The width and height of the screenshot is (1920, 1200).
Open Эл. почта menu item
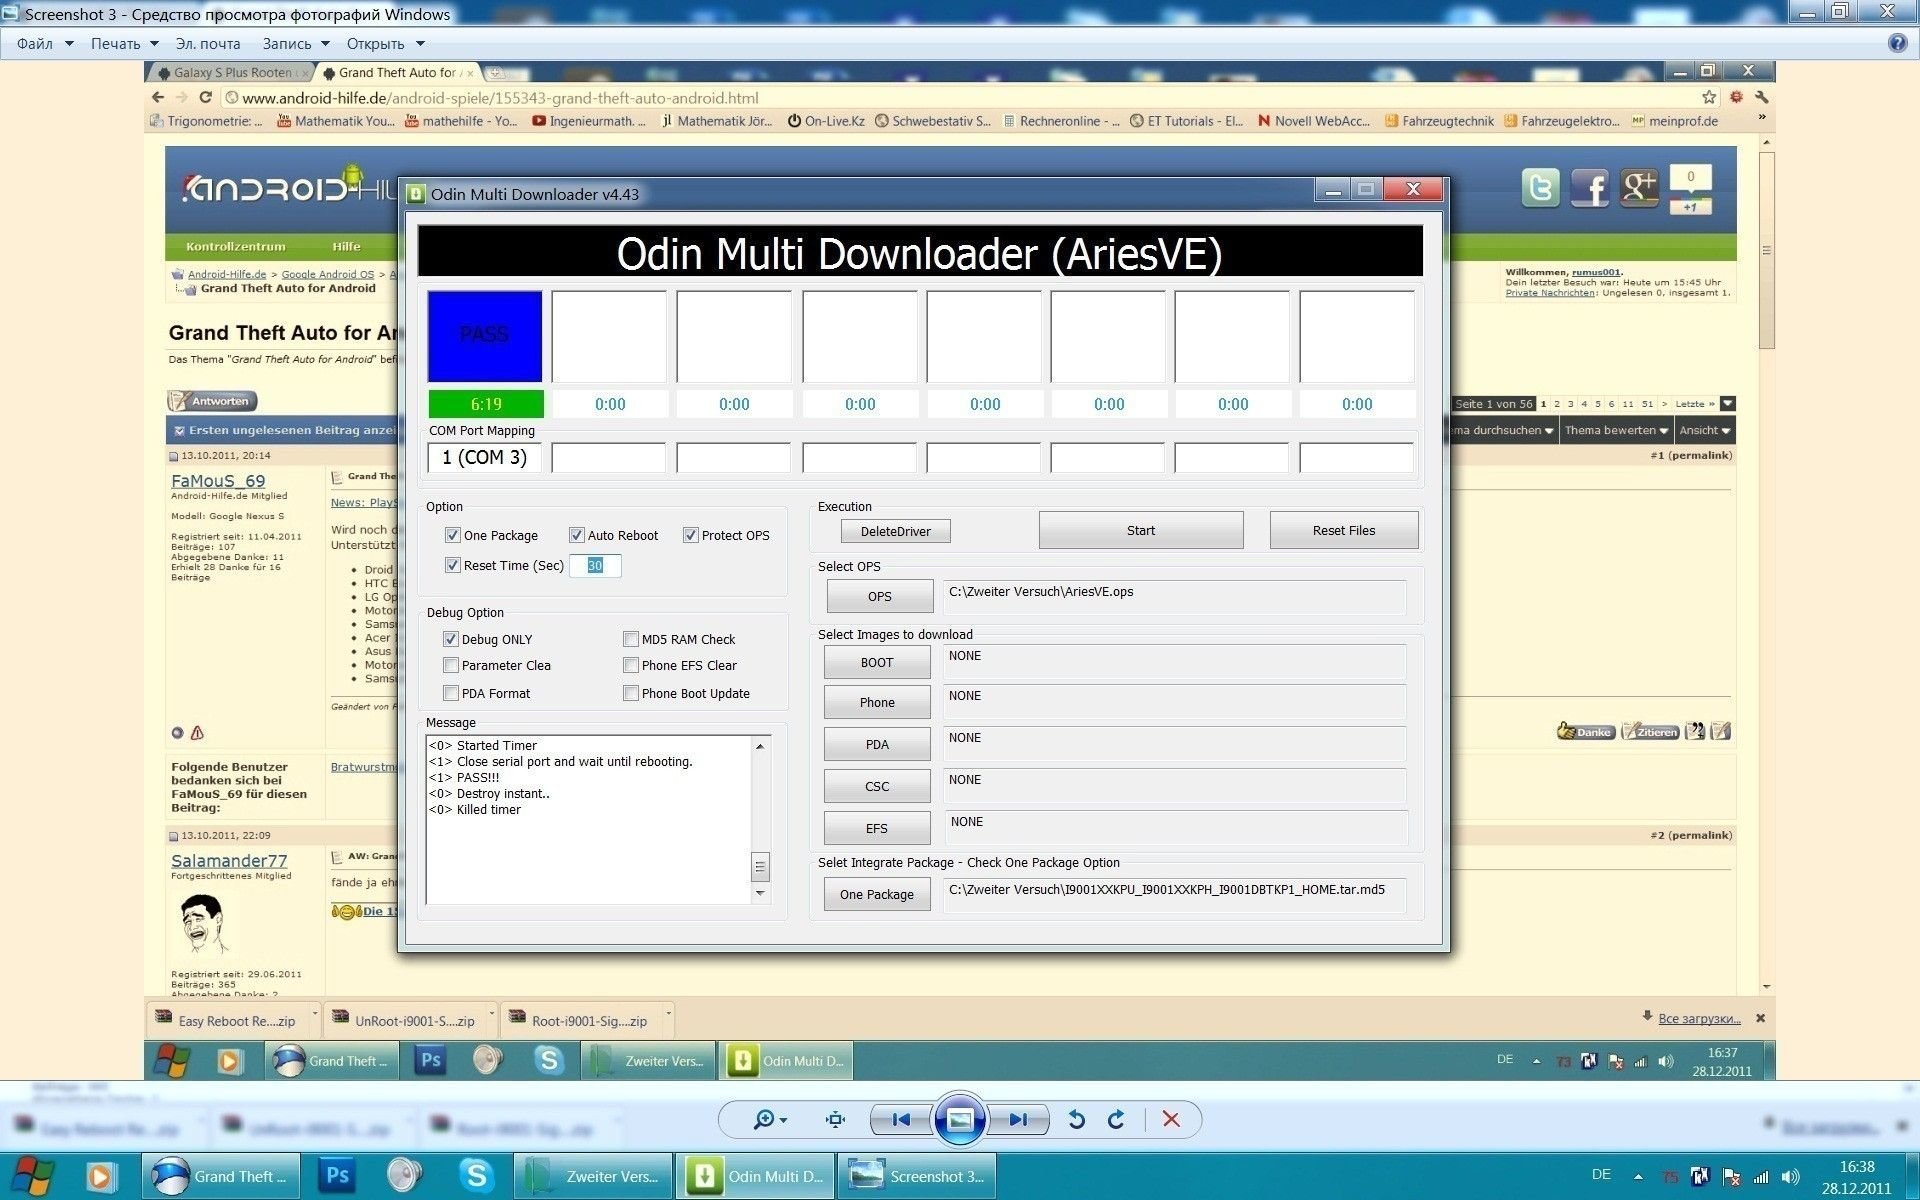coord(208,44)
